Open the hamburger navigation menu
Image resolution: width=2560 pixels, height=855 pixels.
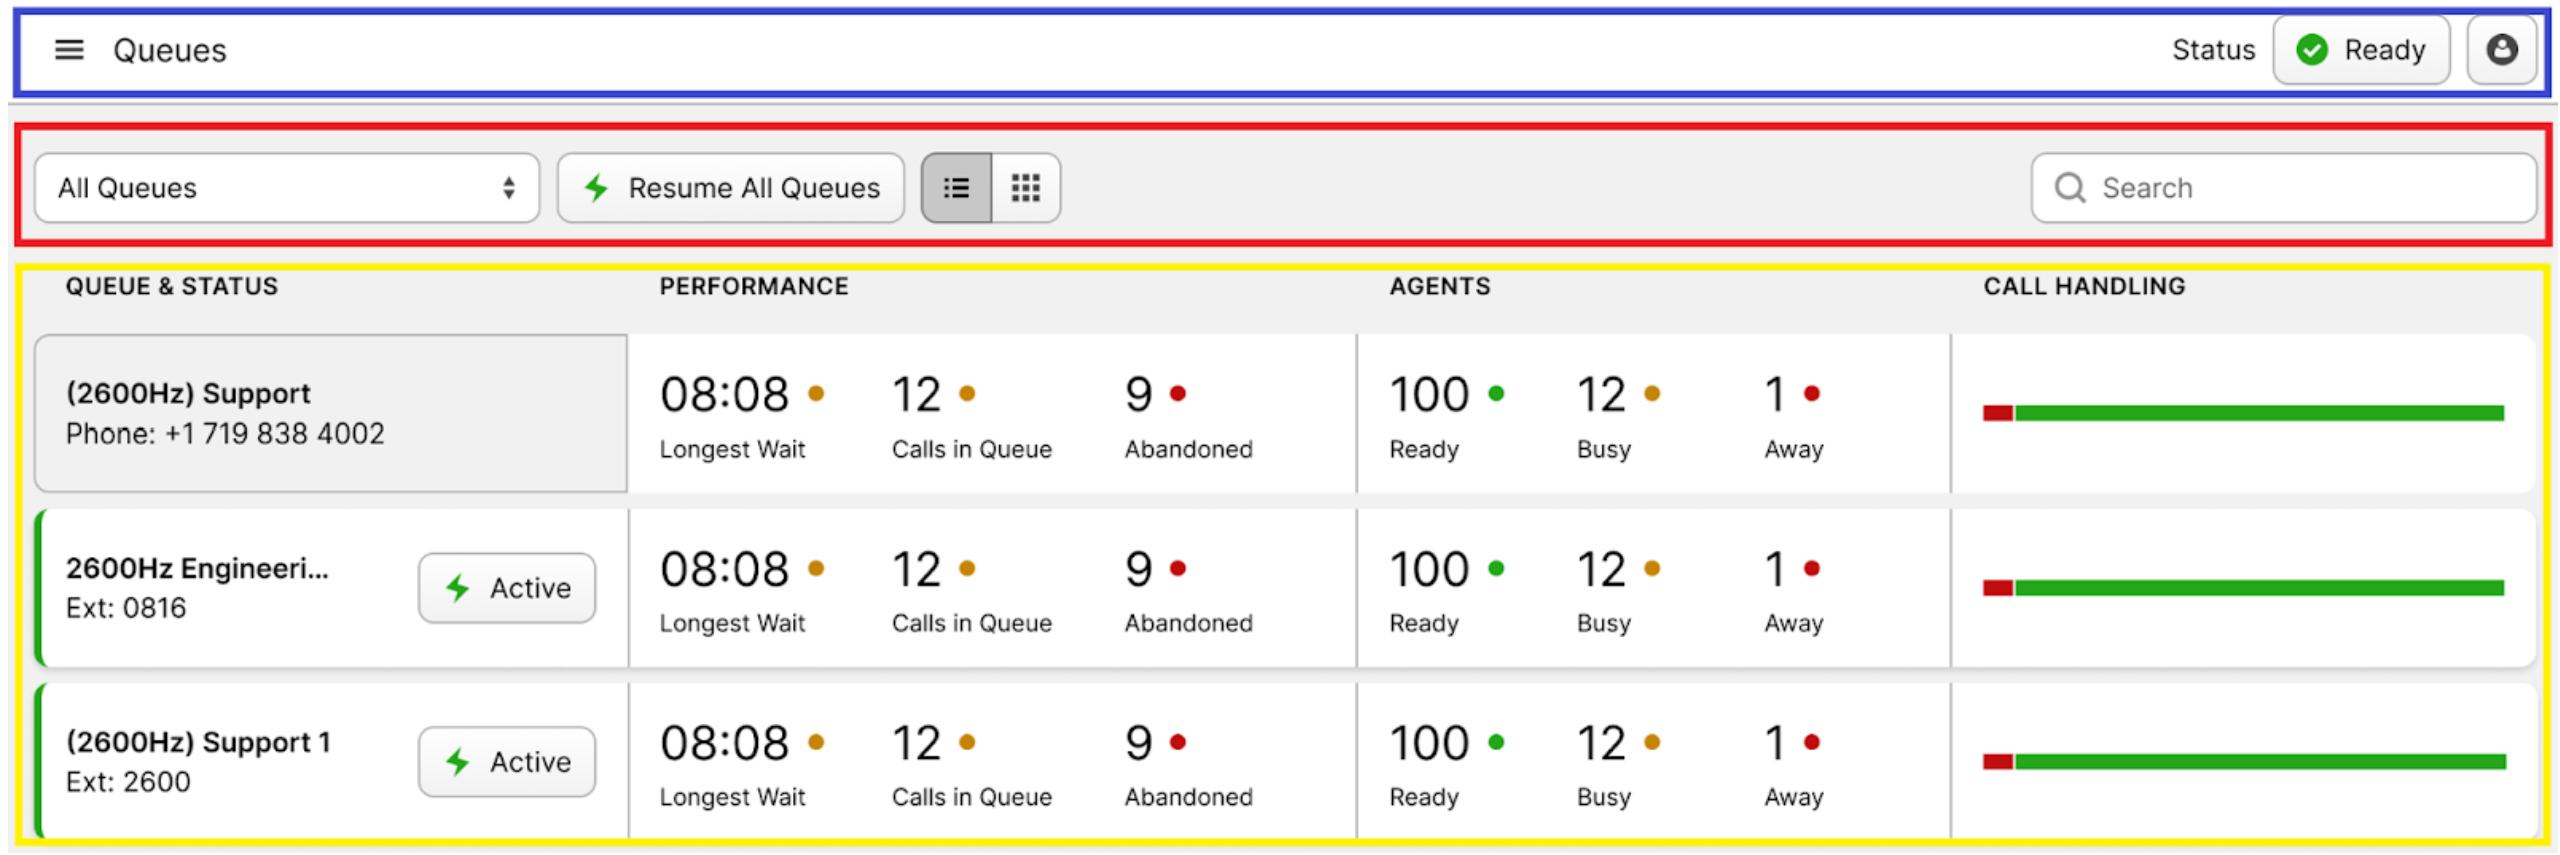(x=68, y=50)
